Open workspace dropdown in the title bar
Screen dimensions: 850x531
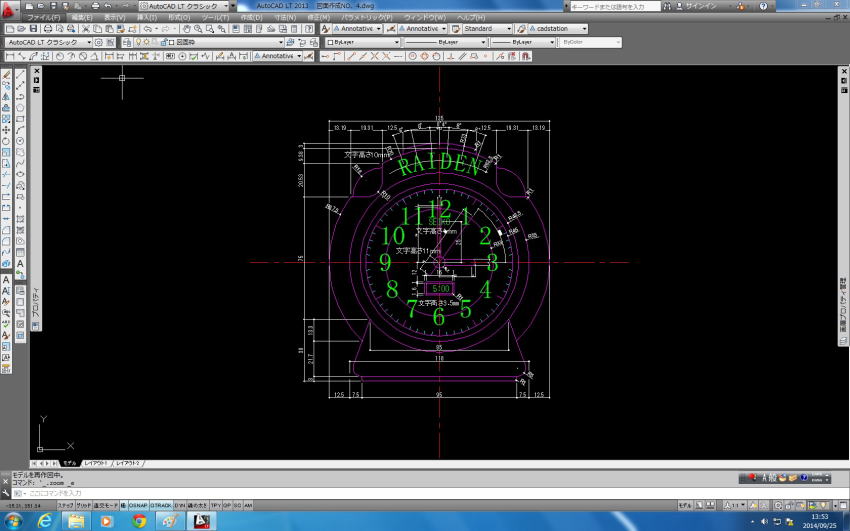click(x=184, y=6)
